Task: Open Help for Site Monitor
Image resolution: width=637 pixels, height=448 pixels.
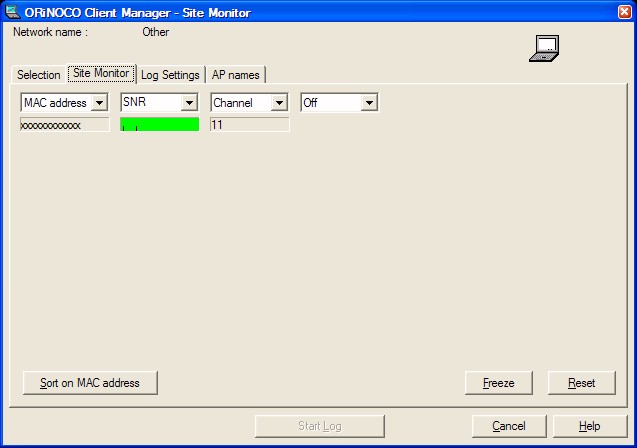Action: 590,426
